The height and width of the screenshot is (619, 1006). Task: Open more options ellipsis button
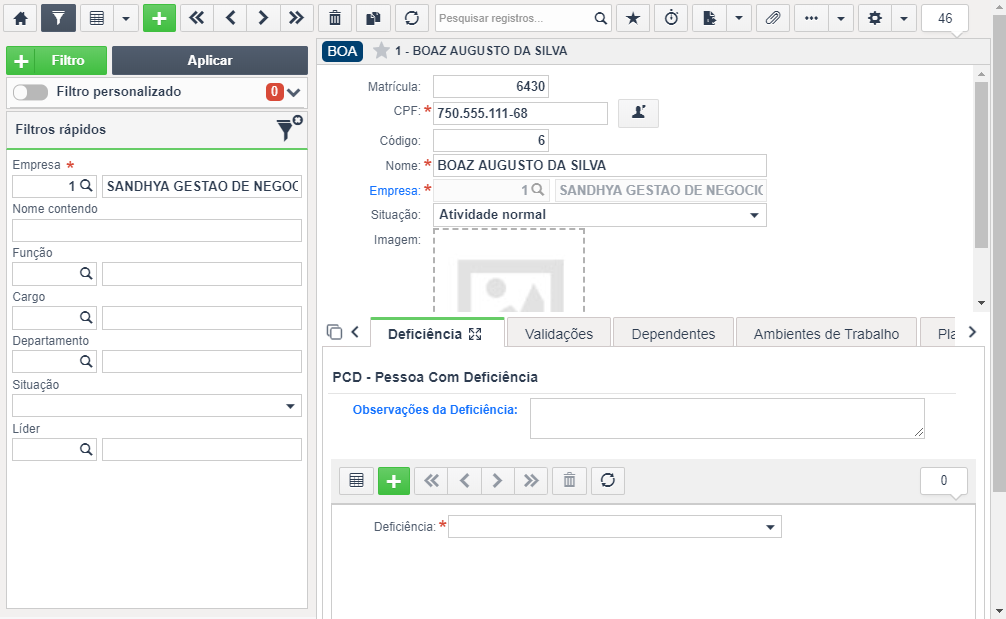tap(812, 18)
